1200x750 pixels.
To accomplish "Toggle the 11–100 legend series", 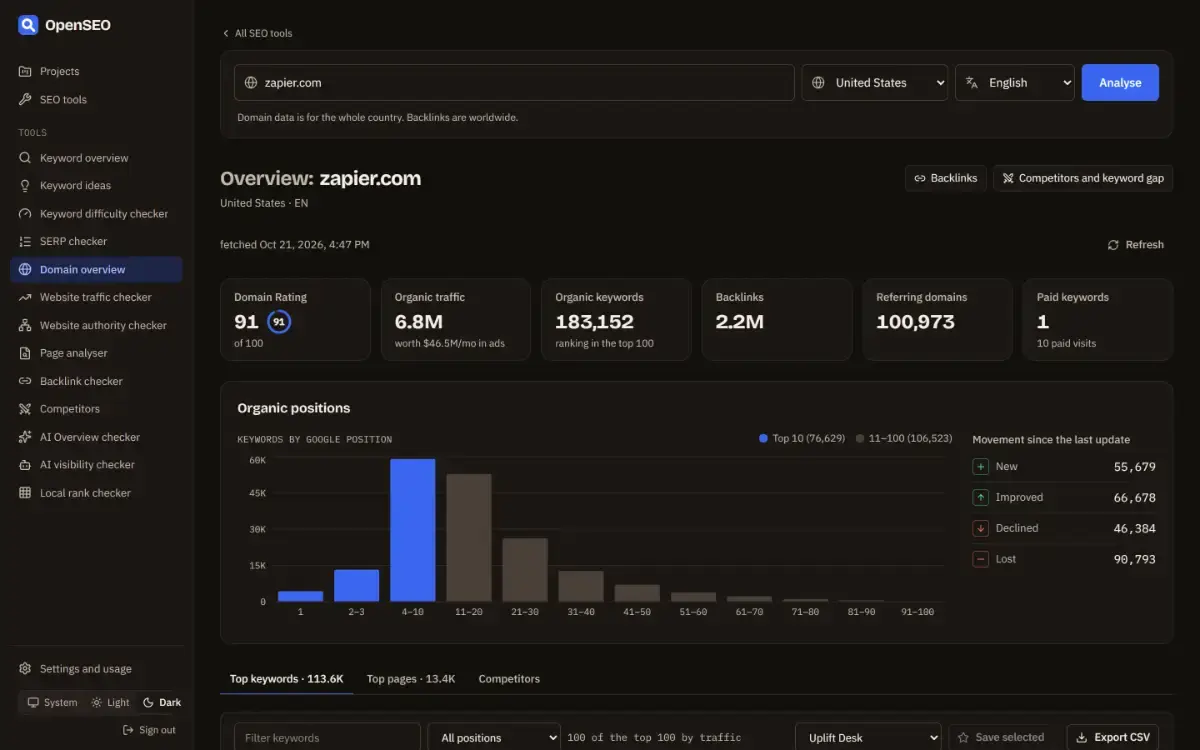I will (x=904, y=438).
